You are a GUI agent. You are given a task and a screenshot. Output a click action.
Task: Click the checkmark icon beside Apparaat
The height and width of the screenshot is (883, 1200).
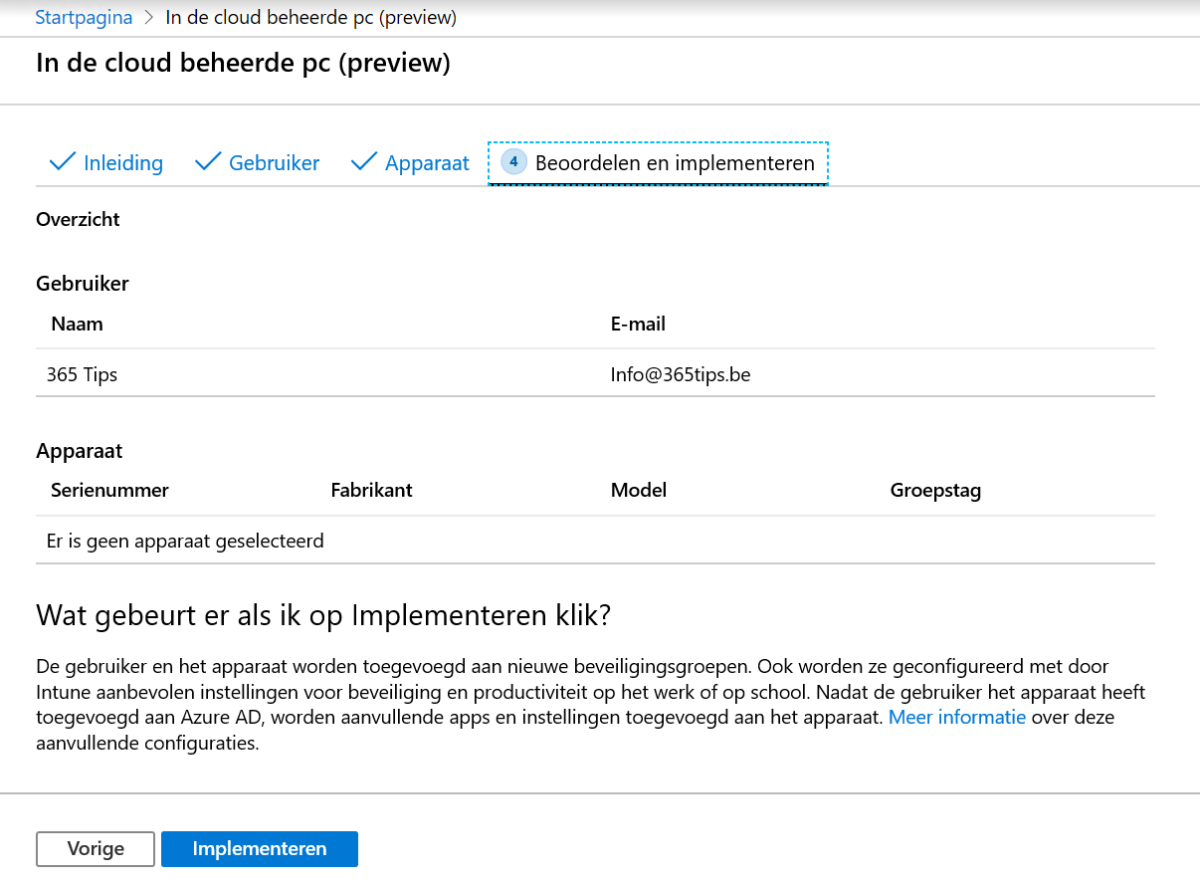coord(363,162)
